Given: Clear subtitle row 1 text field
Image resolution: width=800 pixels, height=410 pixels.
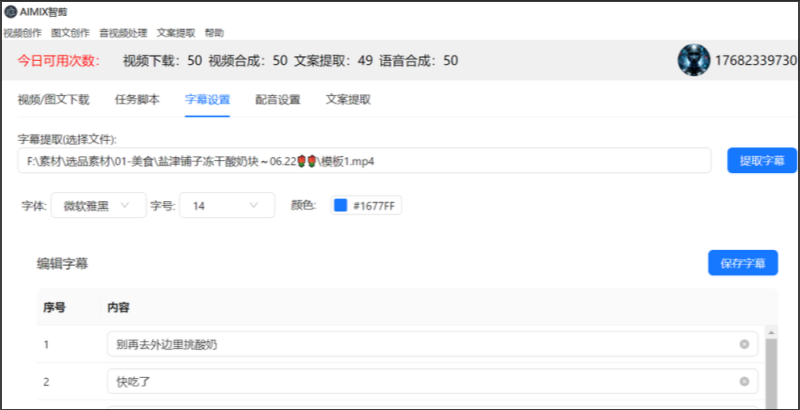Looking at the screenshot, I should tap(744, 344).
